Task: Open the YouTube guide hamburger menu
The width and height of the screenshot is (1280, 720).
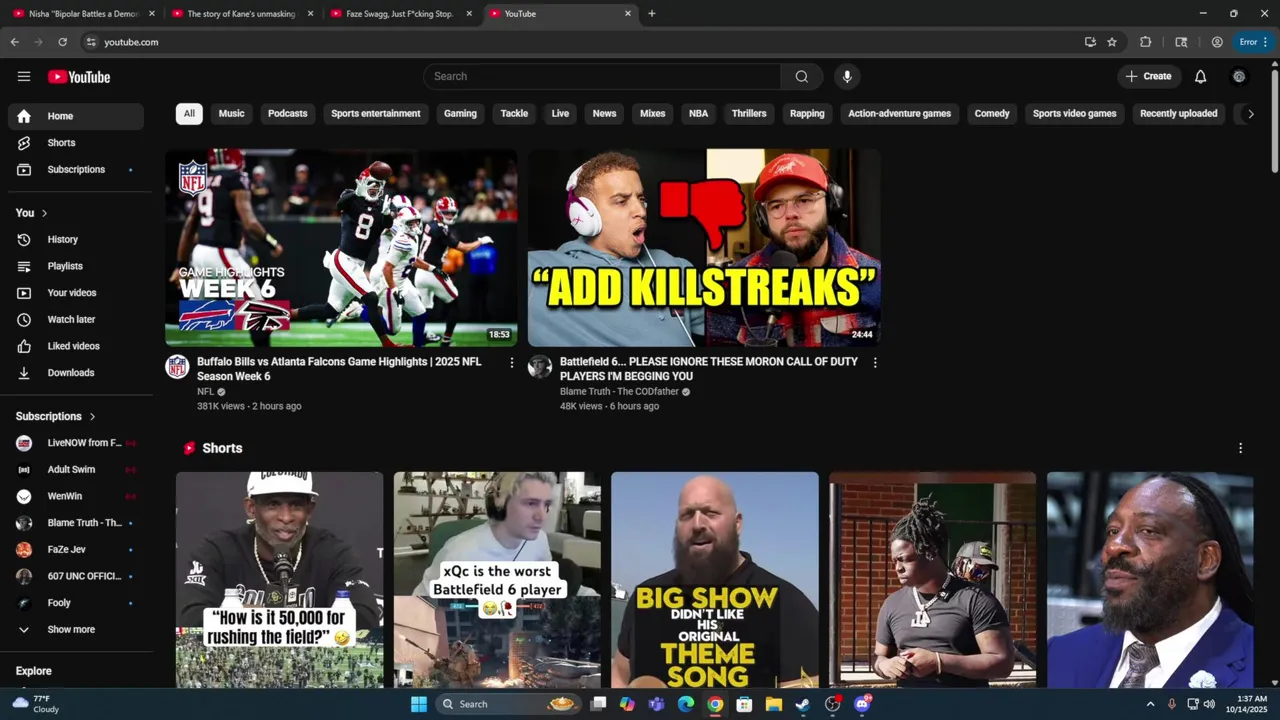Action: (24, 77)
